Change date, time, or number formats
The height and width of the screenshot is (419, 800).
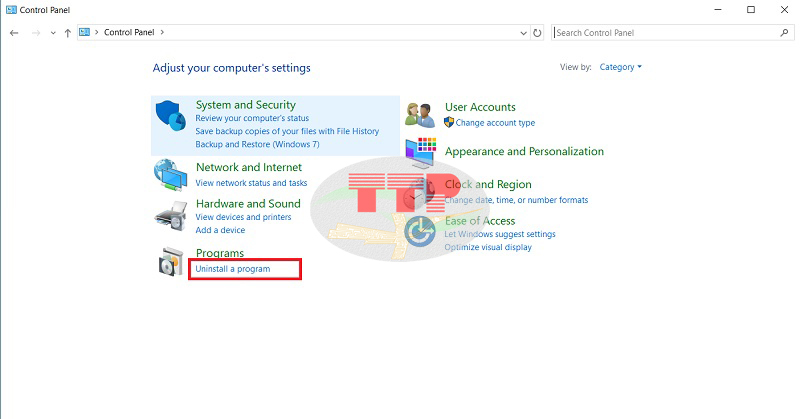point(516,200)
